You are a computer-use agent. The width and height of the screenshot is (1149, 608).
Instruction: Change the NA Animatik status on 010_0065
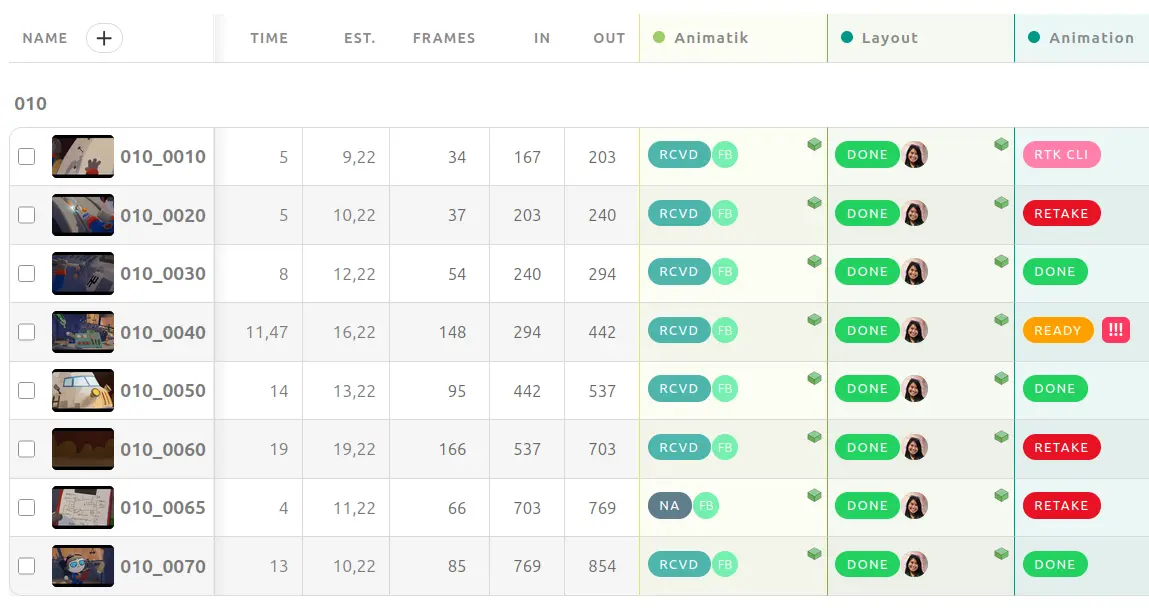(669, 506)
